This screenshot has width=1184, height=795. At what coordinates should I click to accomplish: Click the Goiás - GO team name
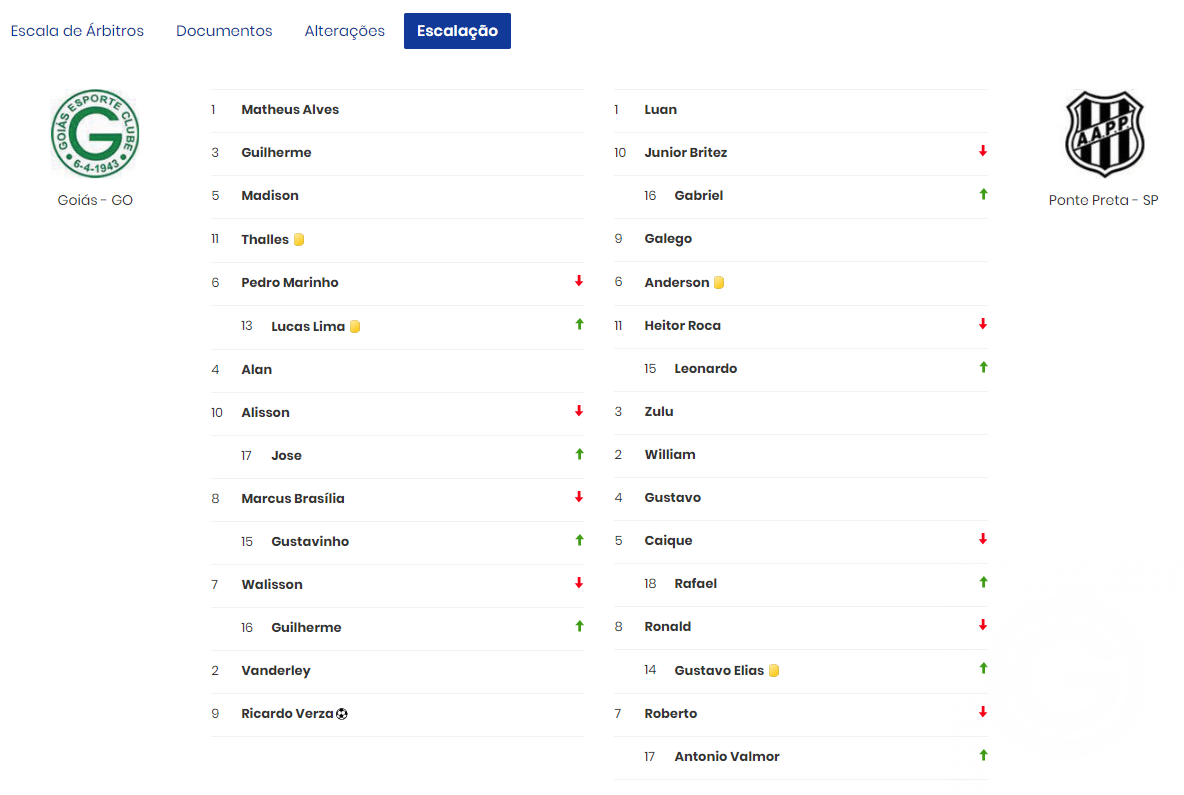[x=95, y=200]
